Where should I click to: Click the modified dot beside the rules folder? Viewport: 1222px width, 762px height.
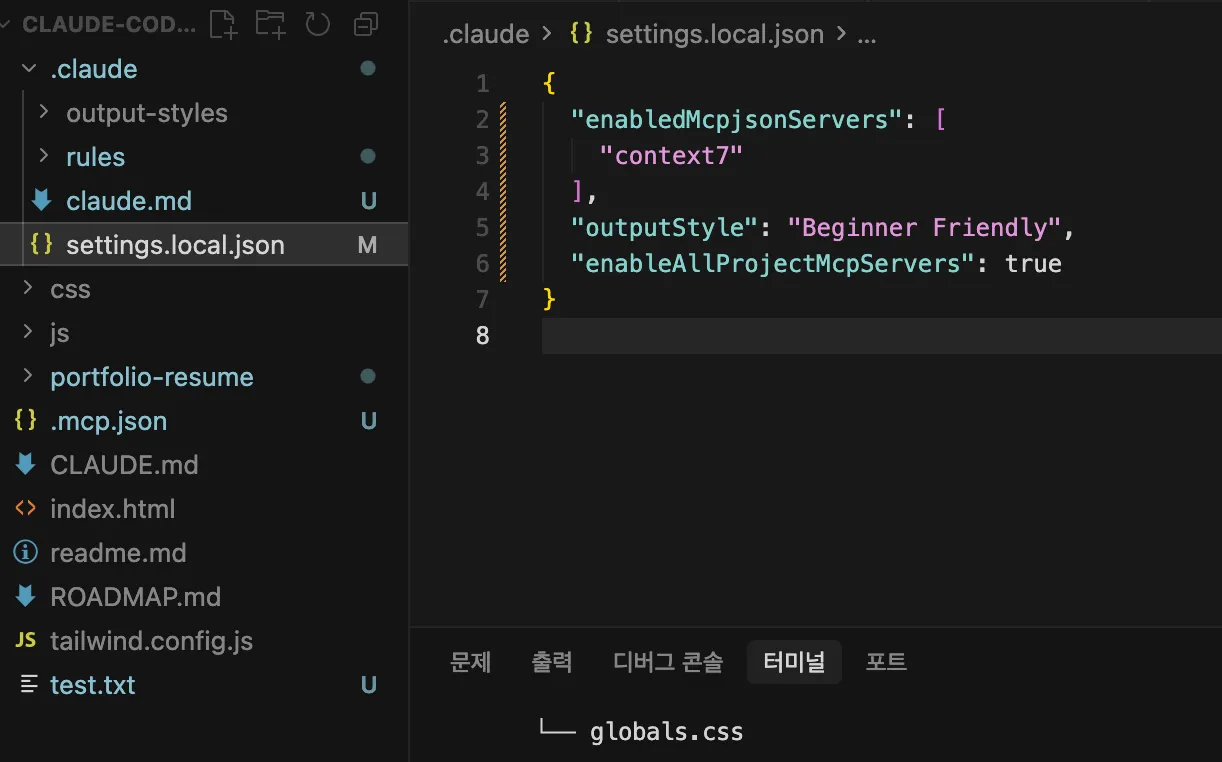pyautogui.click(x=368, y=156)
